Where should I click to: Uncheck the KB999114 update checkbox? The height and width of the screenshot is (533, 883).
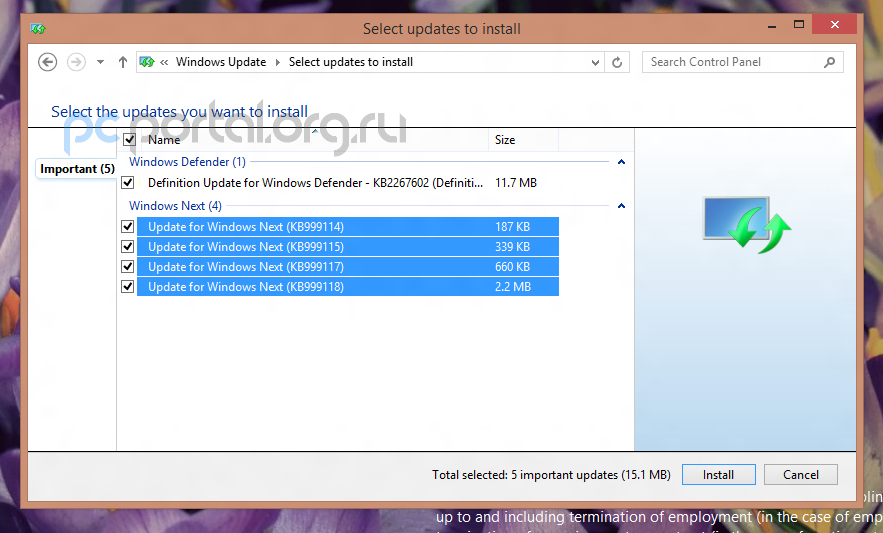point(127,227)
